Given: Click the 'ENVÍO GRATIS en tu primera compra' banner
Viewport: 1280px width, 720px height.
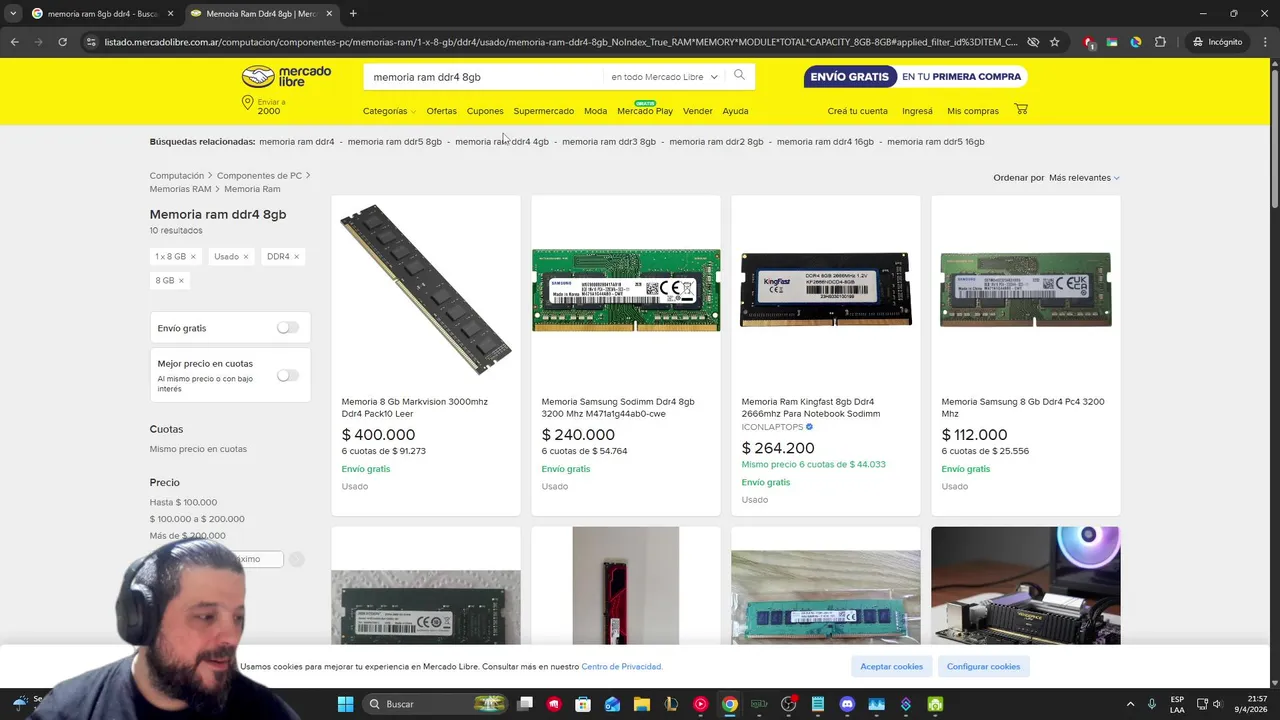Looking at the screenshot, I should click(x=915, y=77).
